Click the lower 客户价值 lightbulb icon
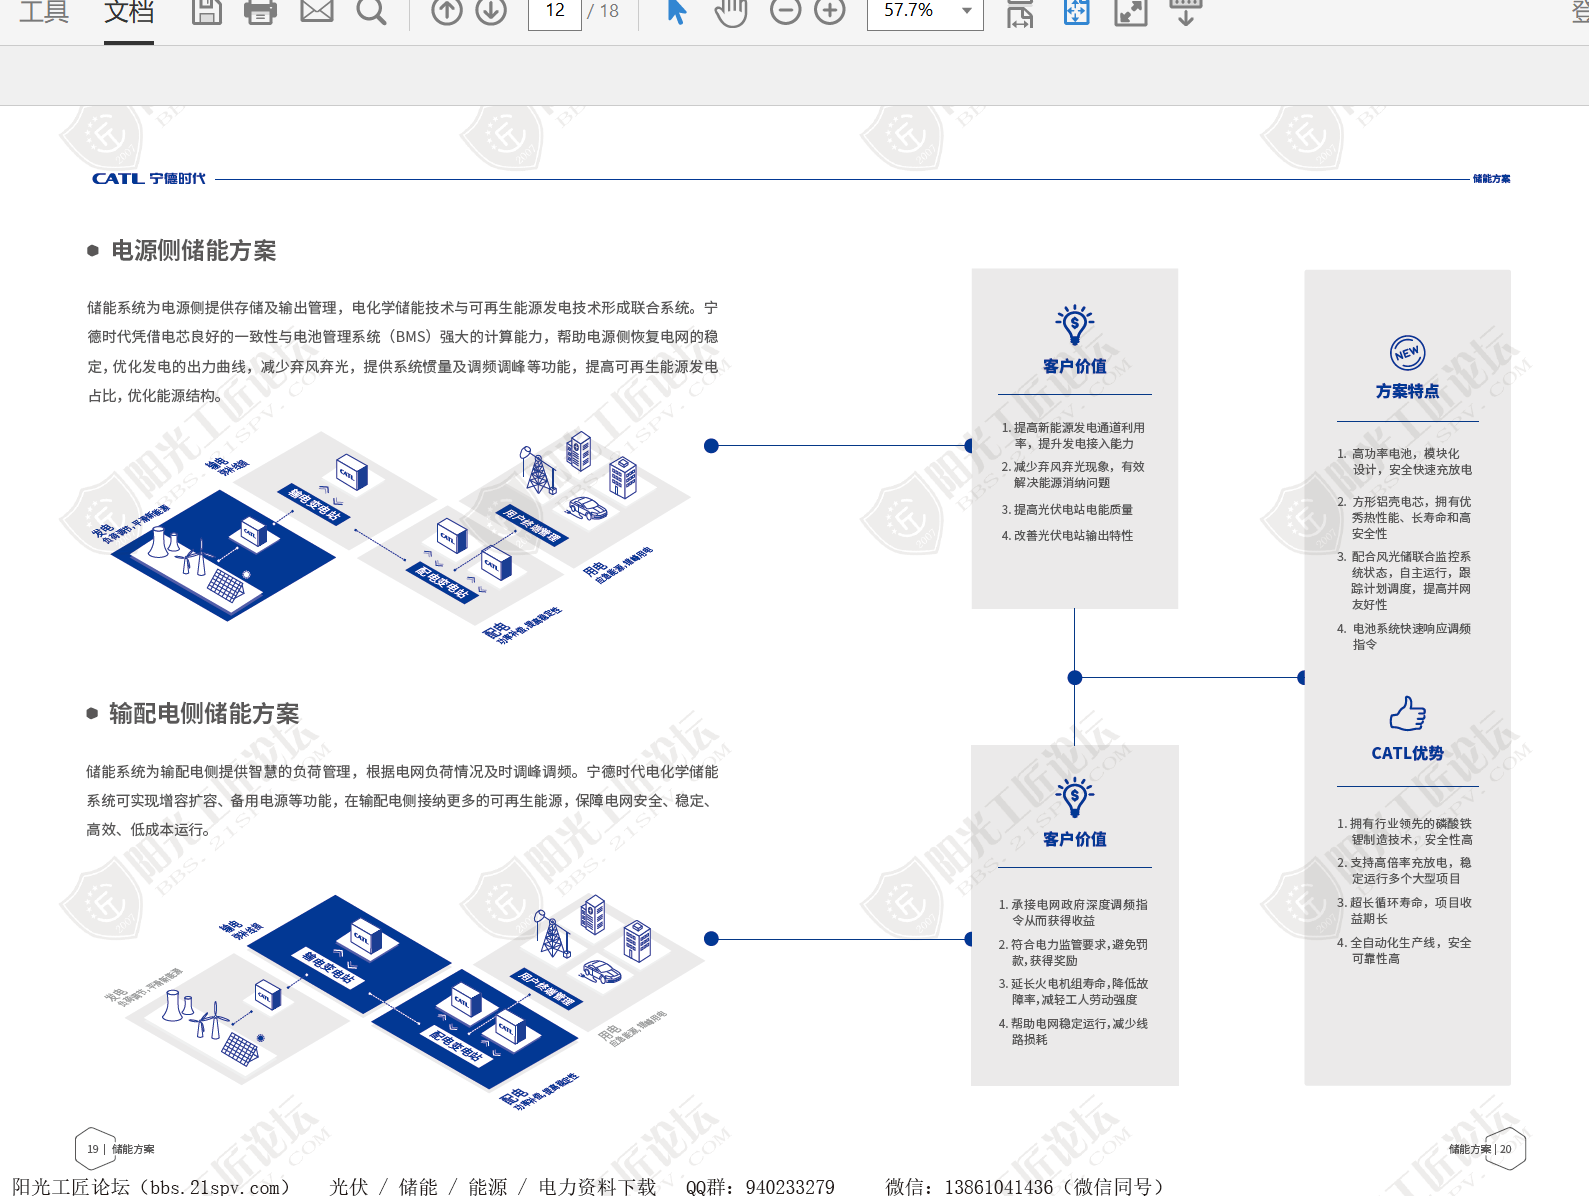 (1075, 798)
